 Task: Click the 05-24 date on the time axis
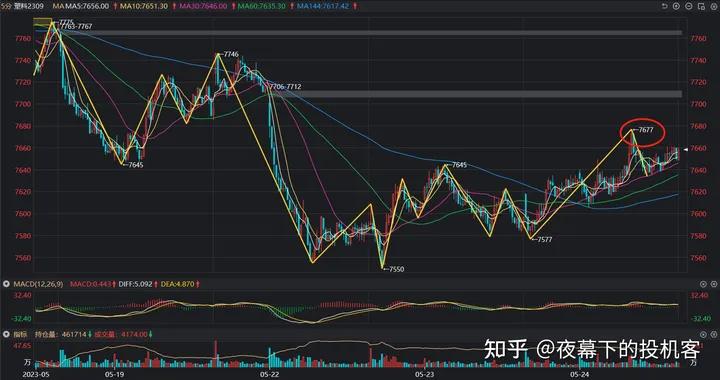coord(579,374)
